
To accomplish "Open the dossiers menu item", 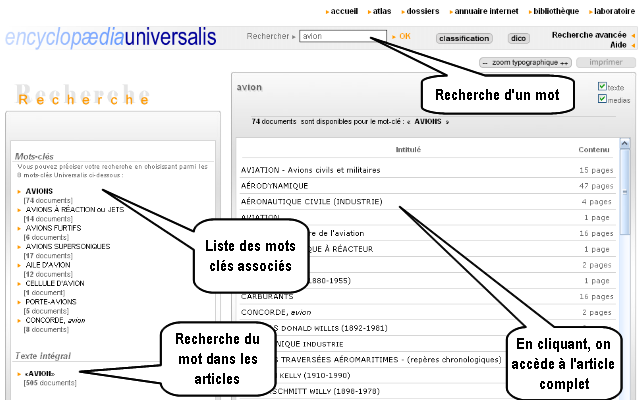I will point(422,11).
